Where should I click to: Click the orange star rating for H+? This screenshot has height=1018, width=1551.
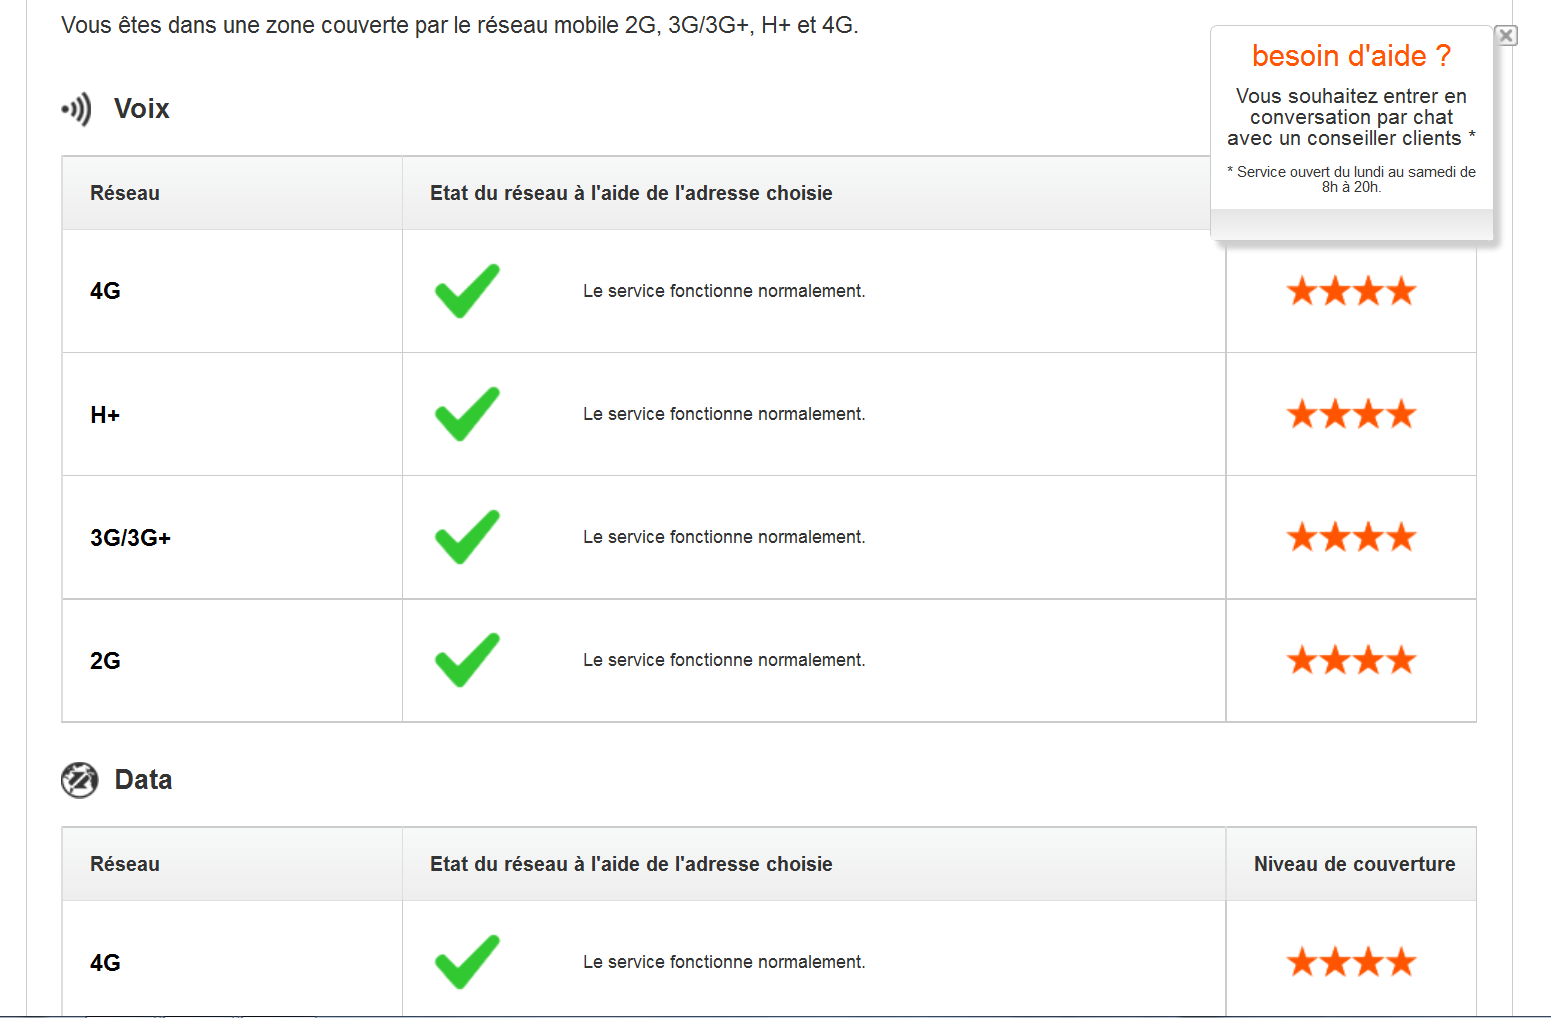click(x=1351, y=414)
